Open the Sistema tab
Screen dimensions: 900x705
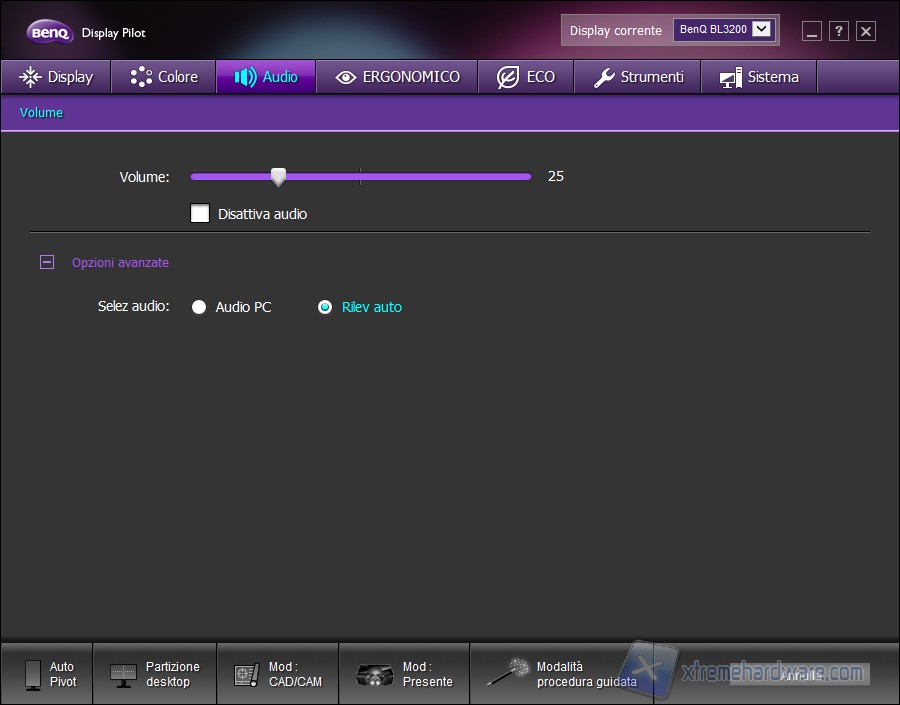(x=759, y=77)
